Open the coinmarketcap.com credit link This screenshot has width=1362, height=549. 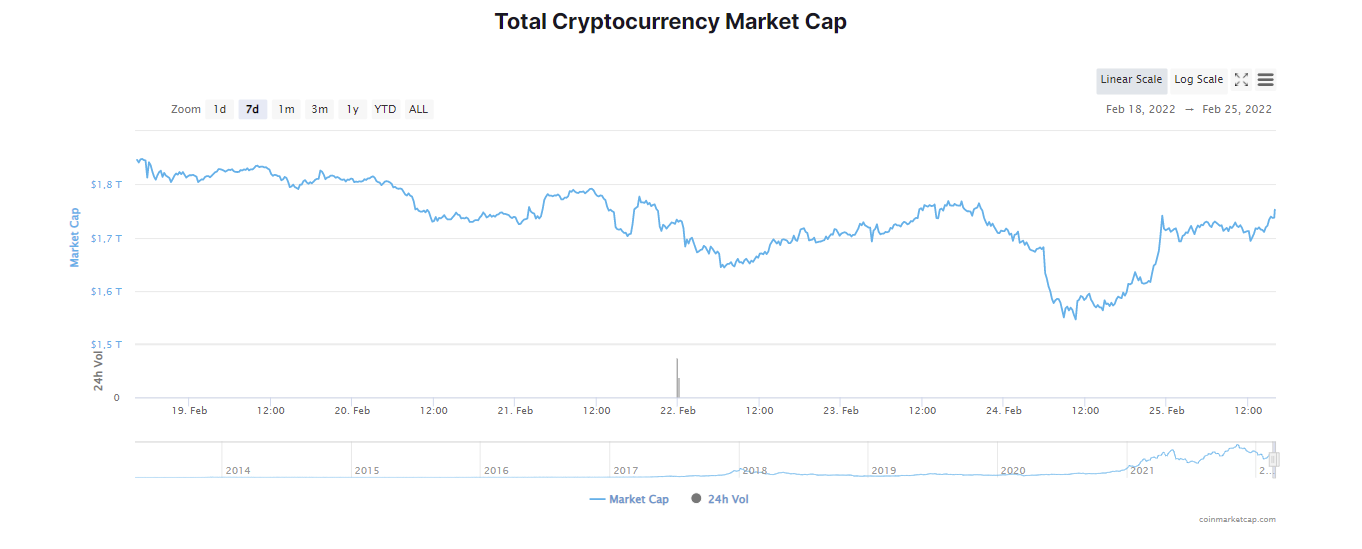click(1238, 519)
